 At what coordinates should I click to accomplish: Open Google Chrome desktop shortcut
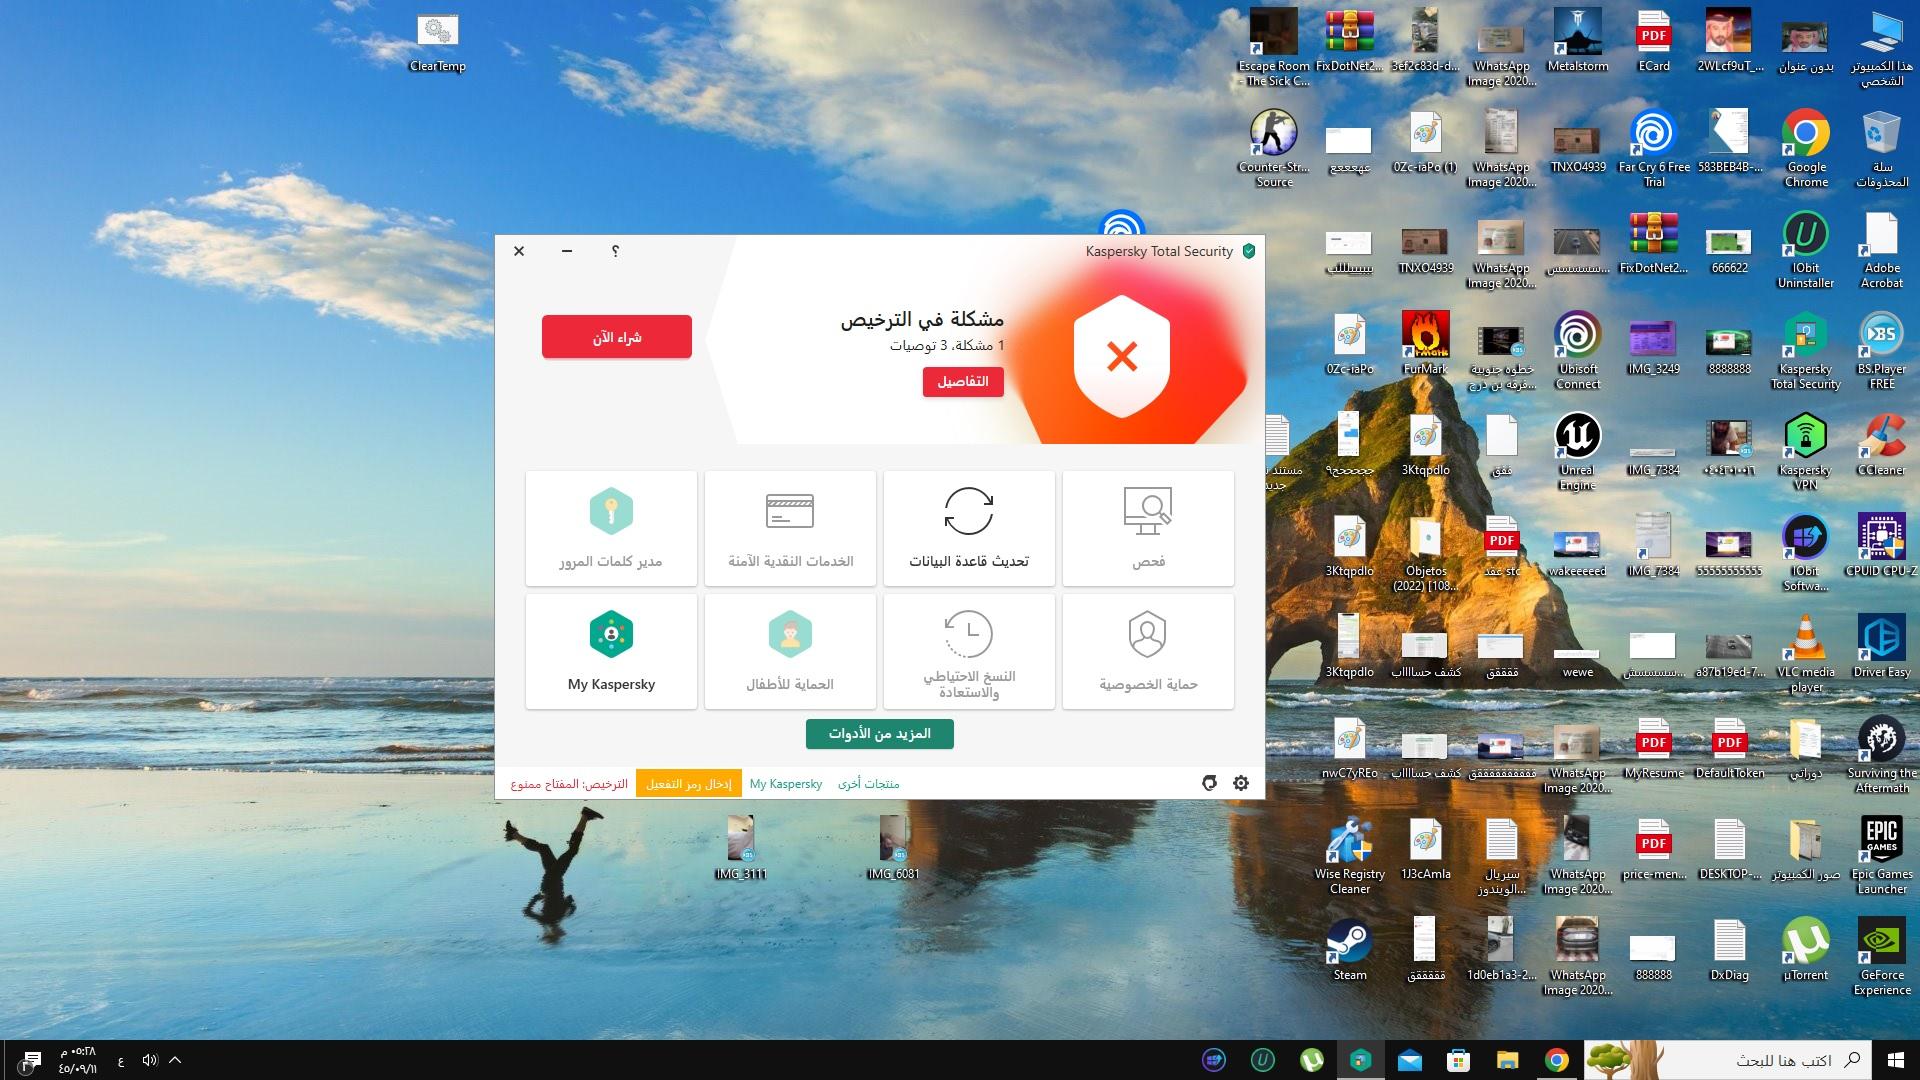(1806, 148)
